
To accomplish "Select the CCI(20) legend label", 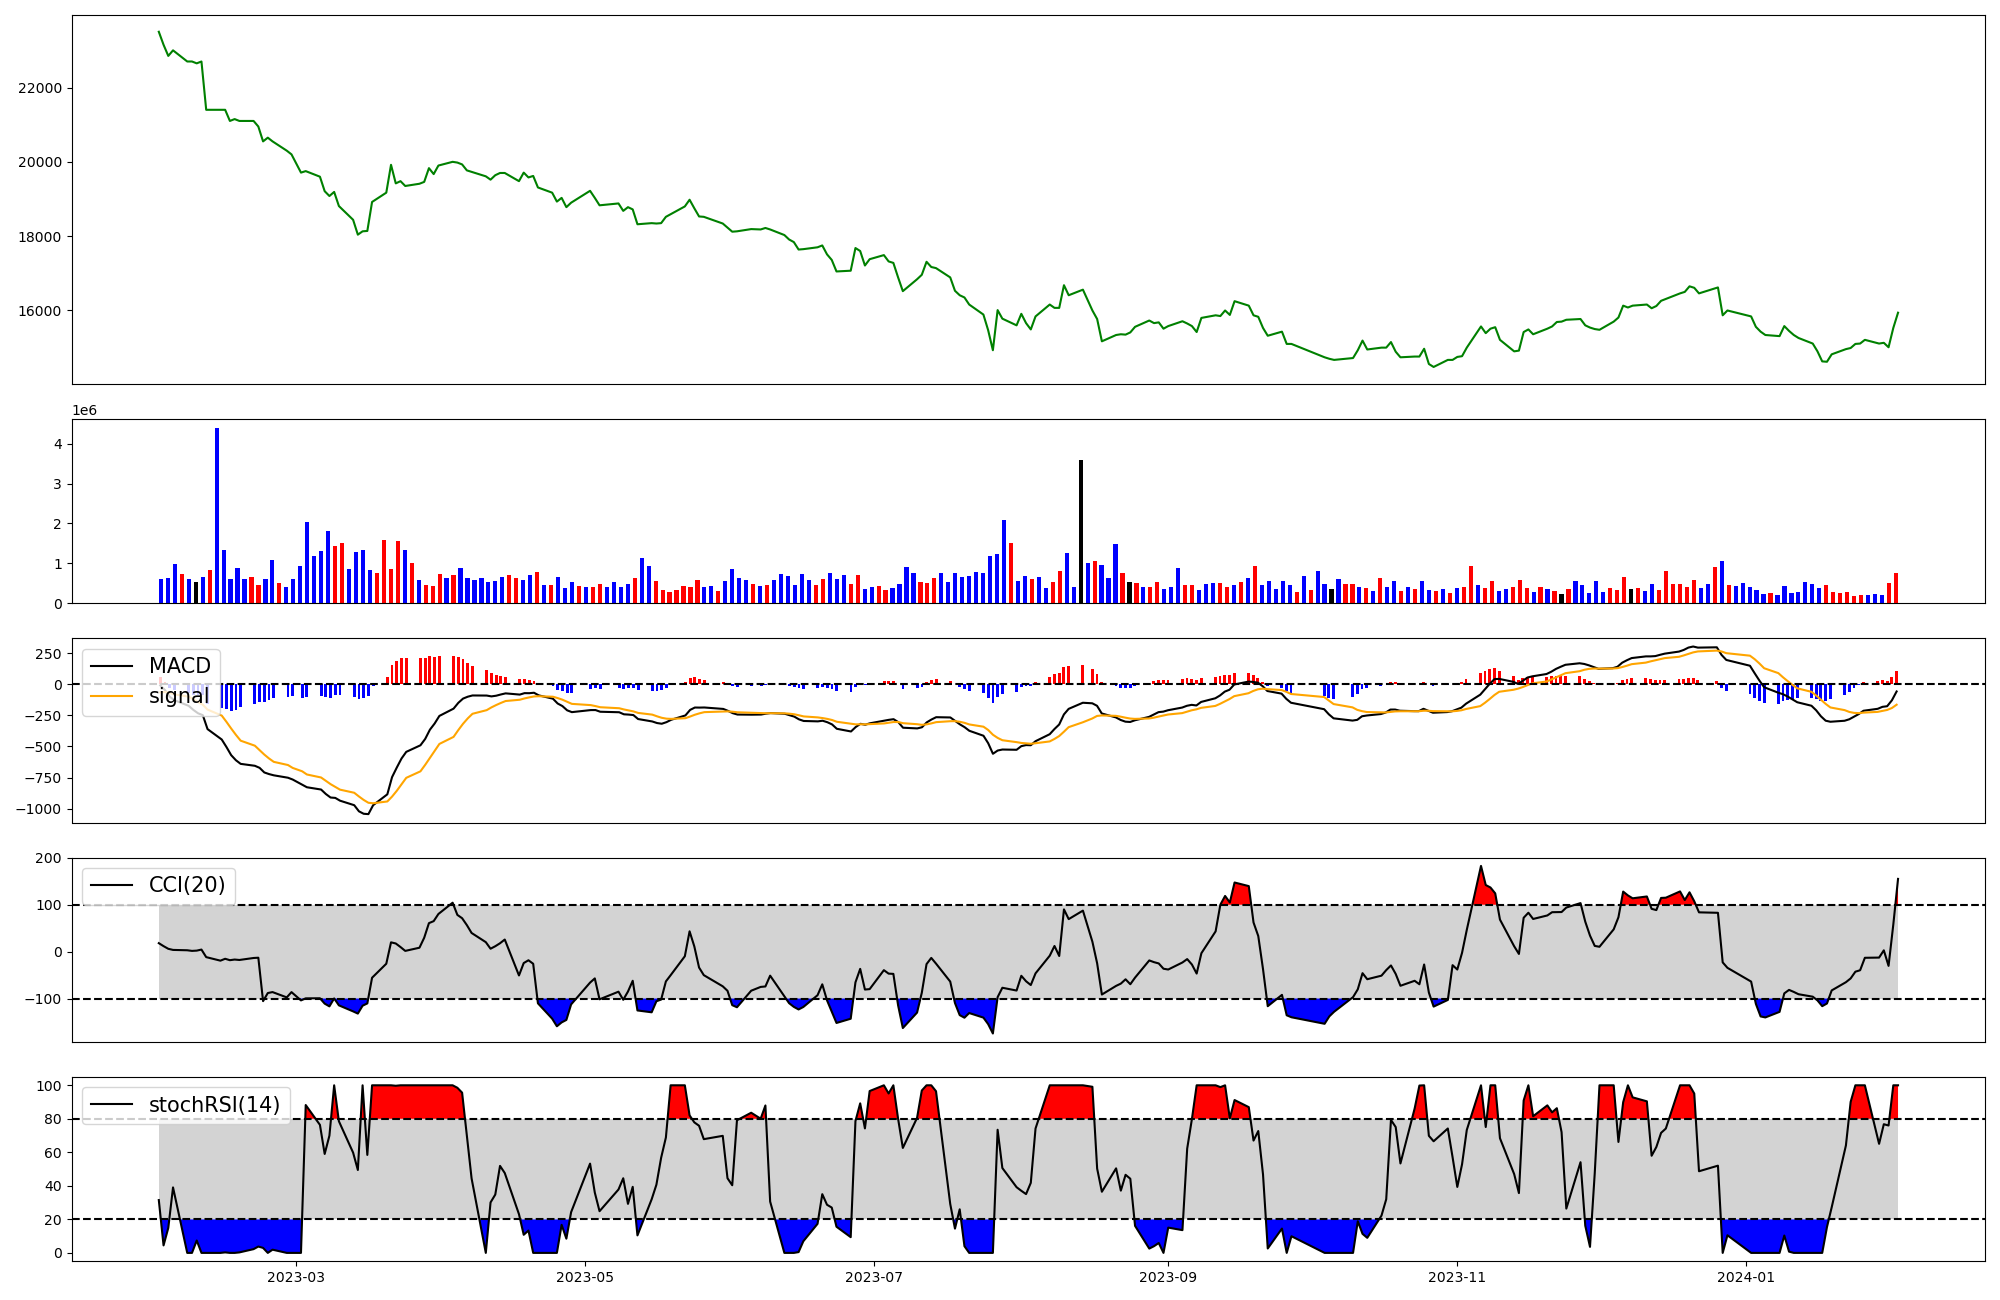I will [x=187, y=885].
